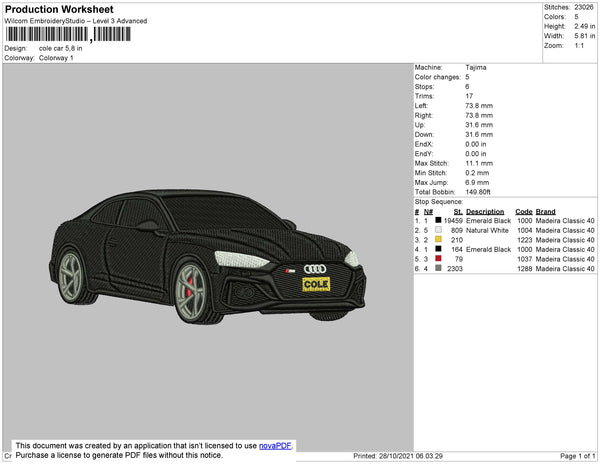Click the Machine value Tajima
Viewport: 600px width, 464px height.
click(477, 67)
